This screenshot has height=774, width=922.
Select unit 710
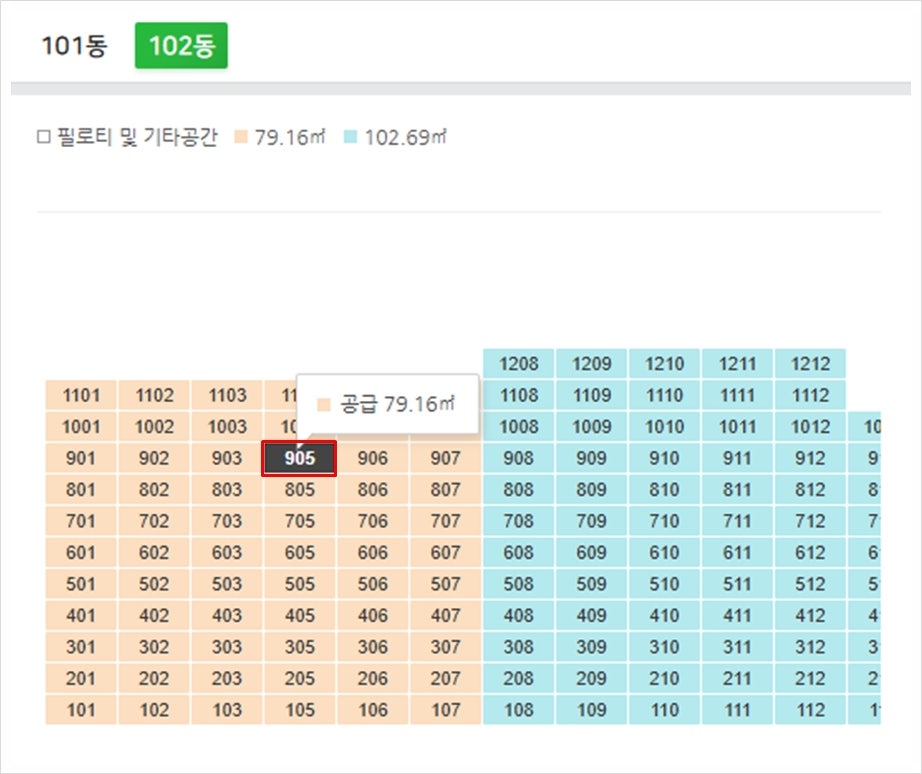(x=664, y=521)
